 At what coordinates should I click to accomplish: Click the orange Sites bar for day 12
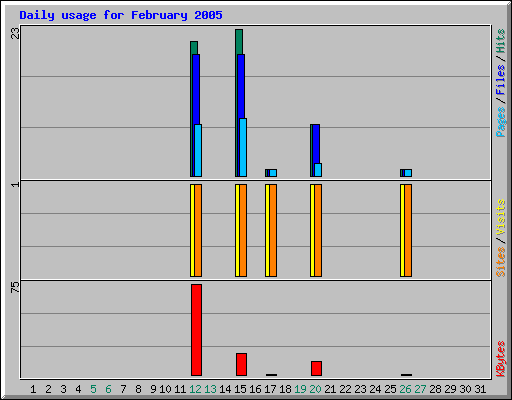[198, 230]
